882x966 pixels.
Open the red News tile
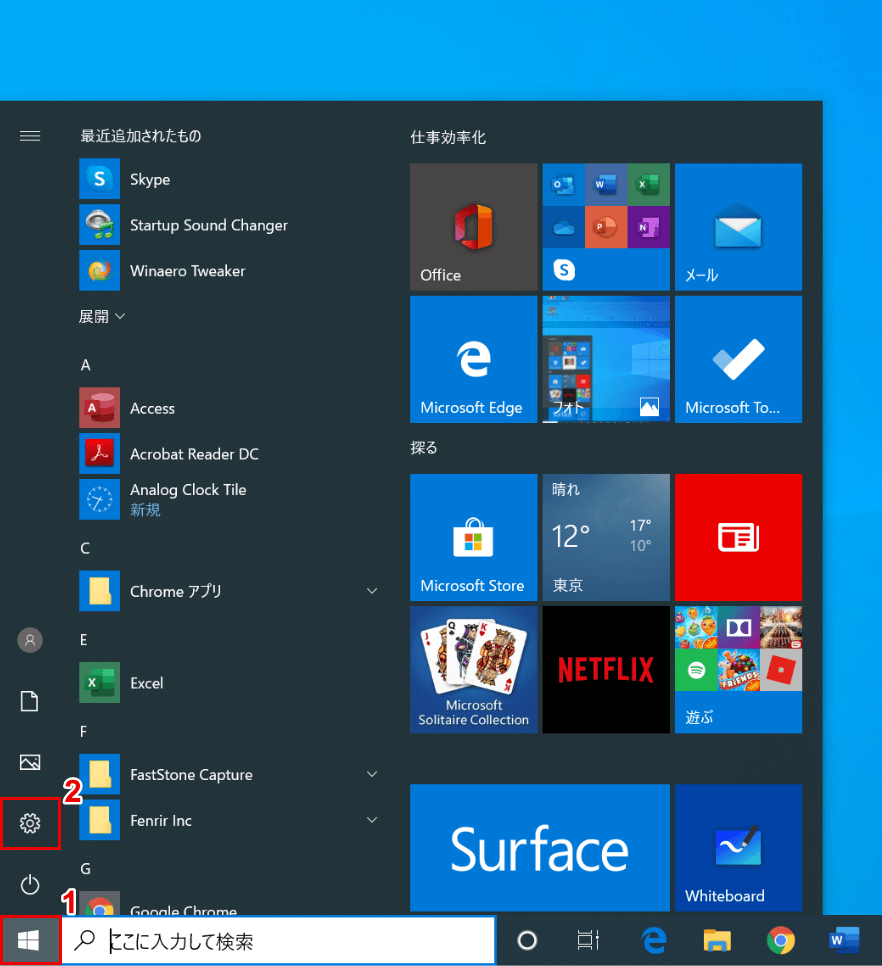pos(738,537)
